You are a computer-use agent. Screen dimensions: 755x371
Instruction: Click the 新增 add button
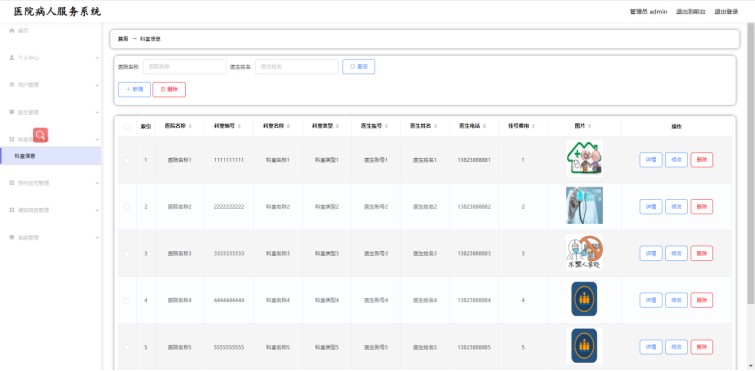(x=134, y=90)
